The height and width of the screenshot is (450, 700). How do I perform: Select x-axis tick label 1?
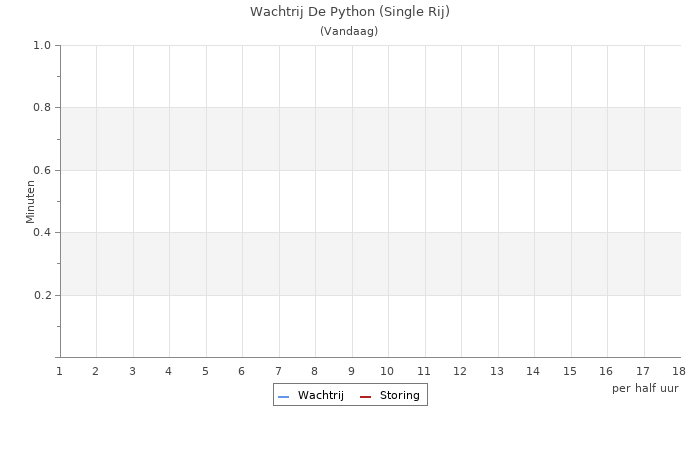(59, 372)
